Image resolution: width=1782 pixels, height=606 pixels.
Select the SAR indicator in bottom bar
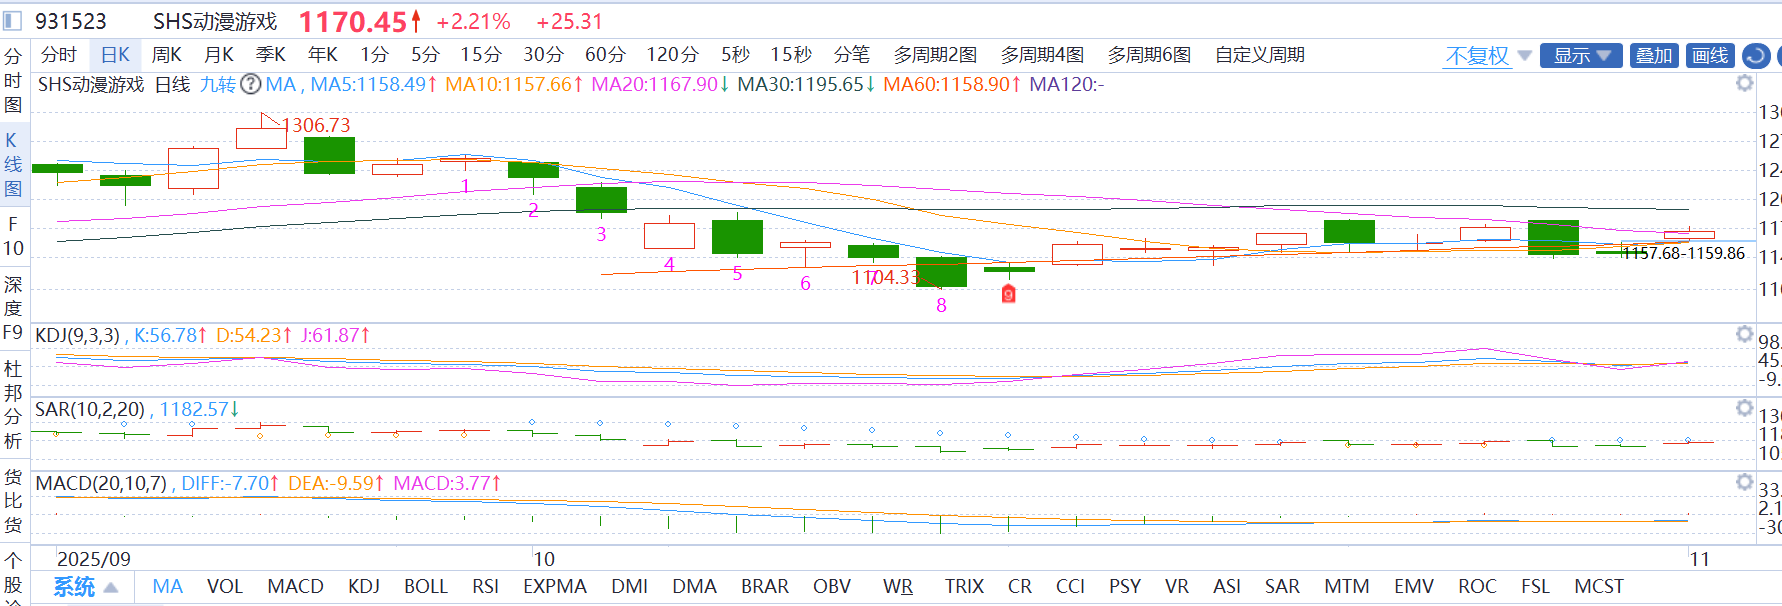(1282, 587)
